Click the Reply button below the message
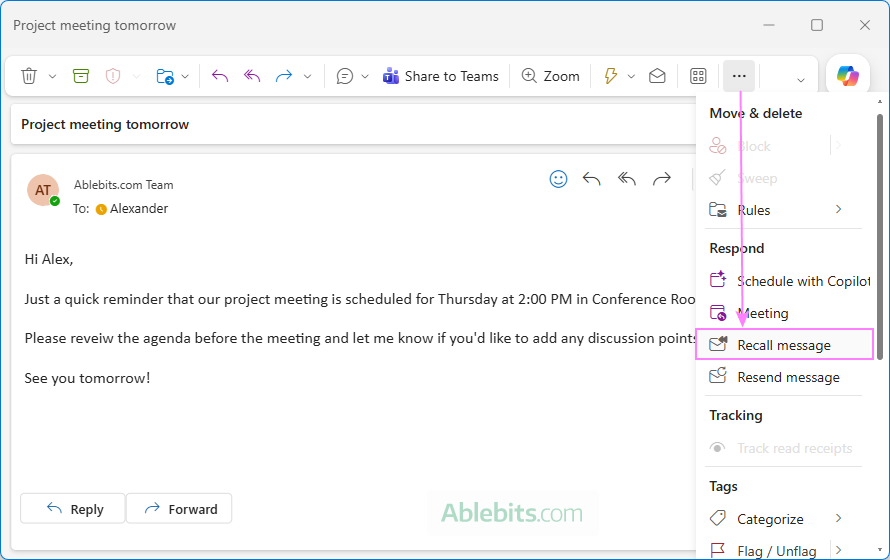The width and height of the screenshot is (890, 560). (x=73, y=509)
